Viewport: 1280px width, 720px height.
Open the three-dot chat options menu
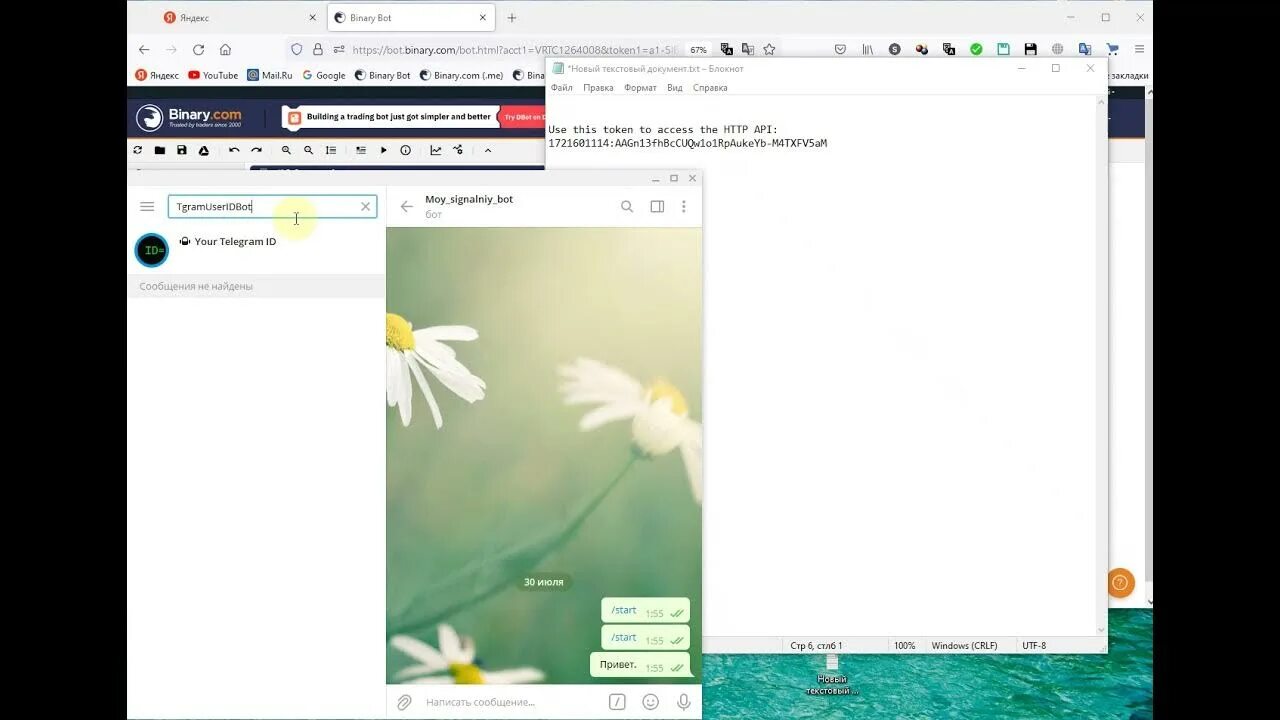(684, 207)
